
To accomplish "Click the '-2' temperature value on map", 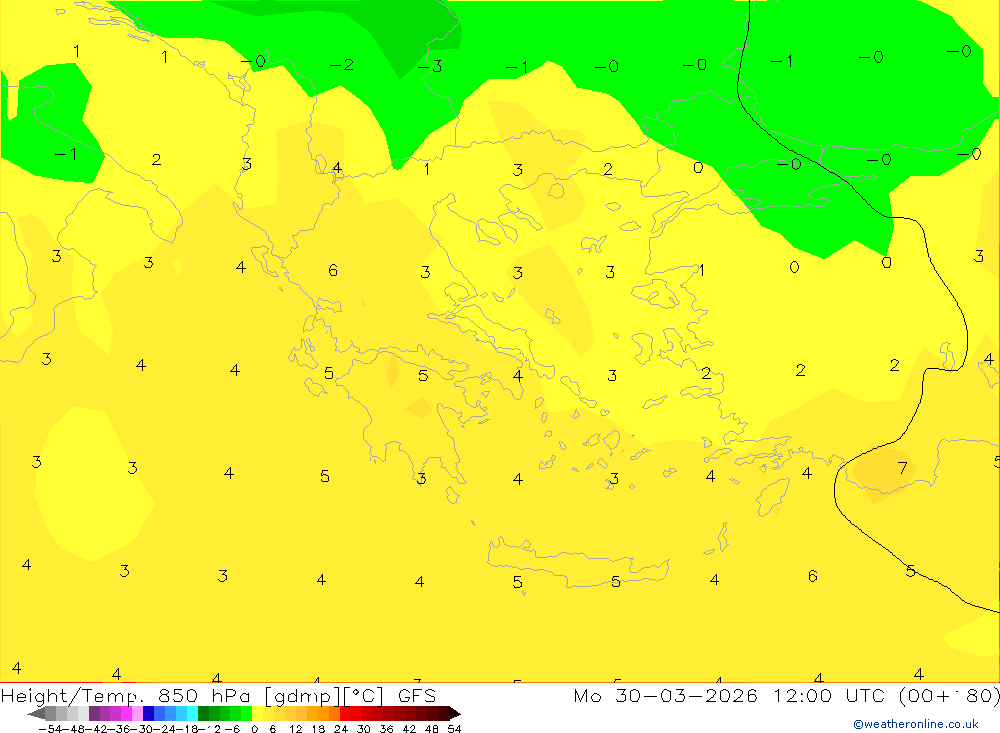I will [342, 65].
